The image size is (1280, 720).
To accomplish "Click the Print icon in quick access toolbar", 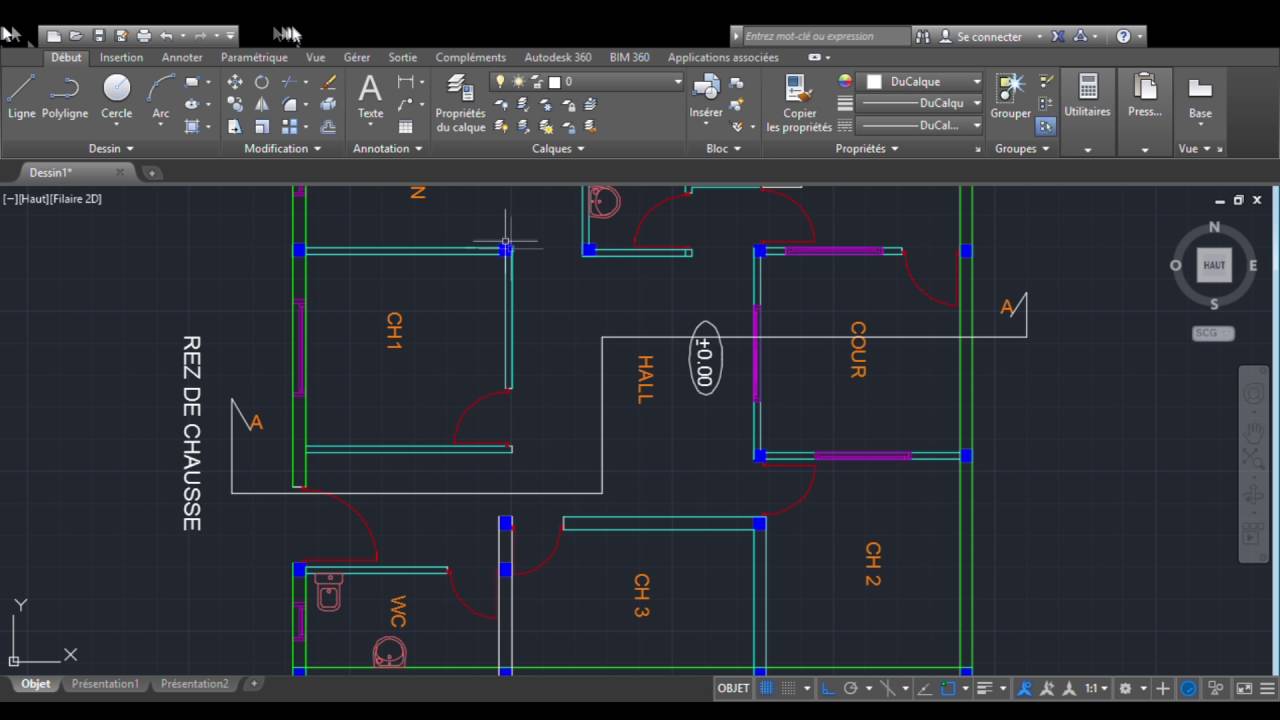I will click(144, 36).
